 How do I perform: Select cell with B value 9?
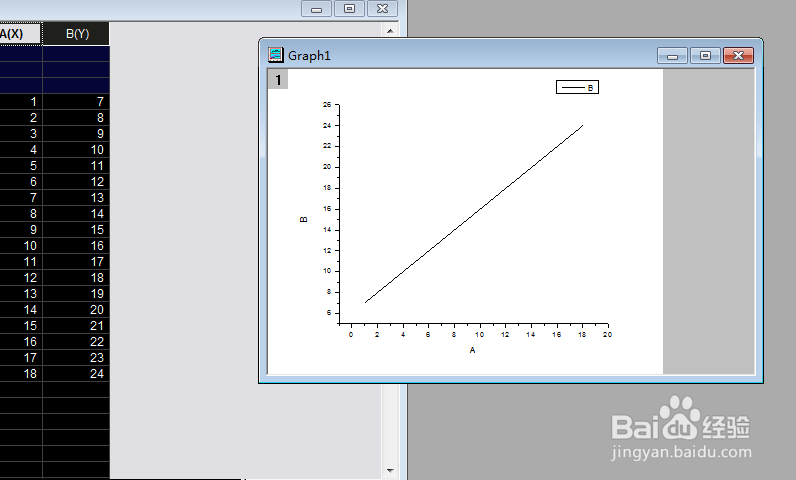click(76, 133)
